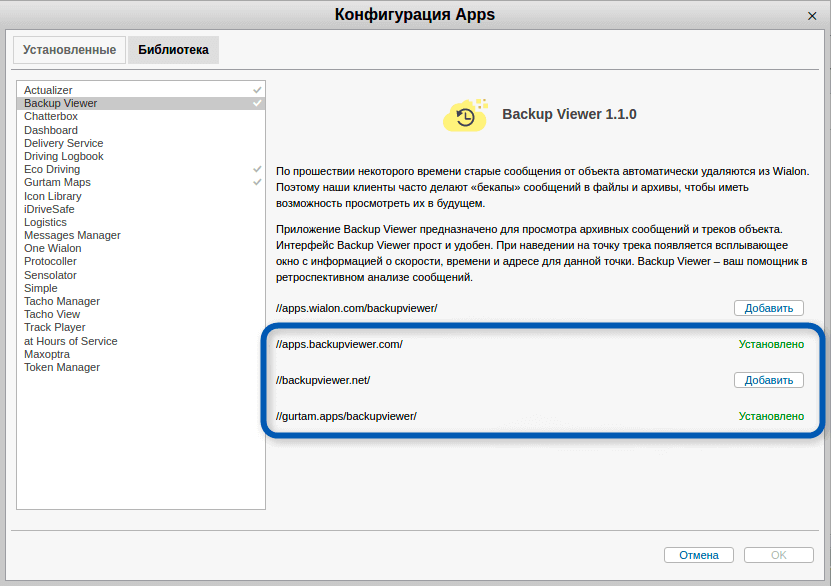
Task: Select iDriveSafe in the list
Action: pyautogui.click(x=141, y=209)
